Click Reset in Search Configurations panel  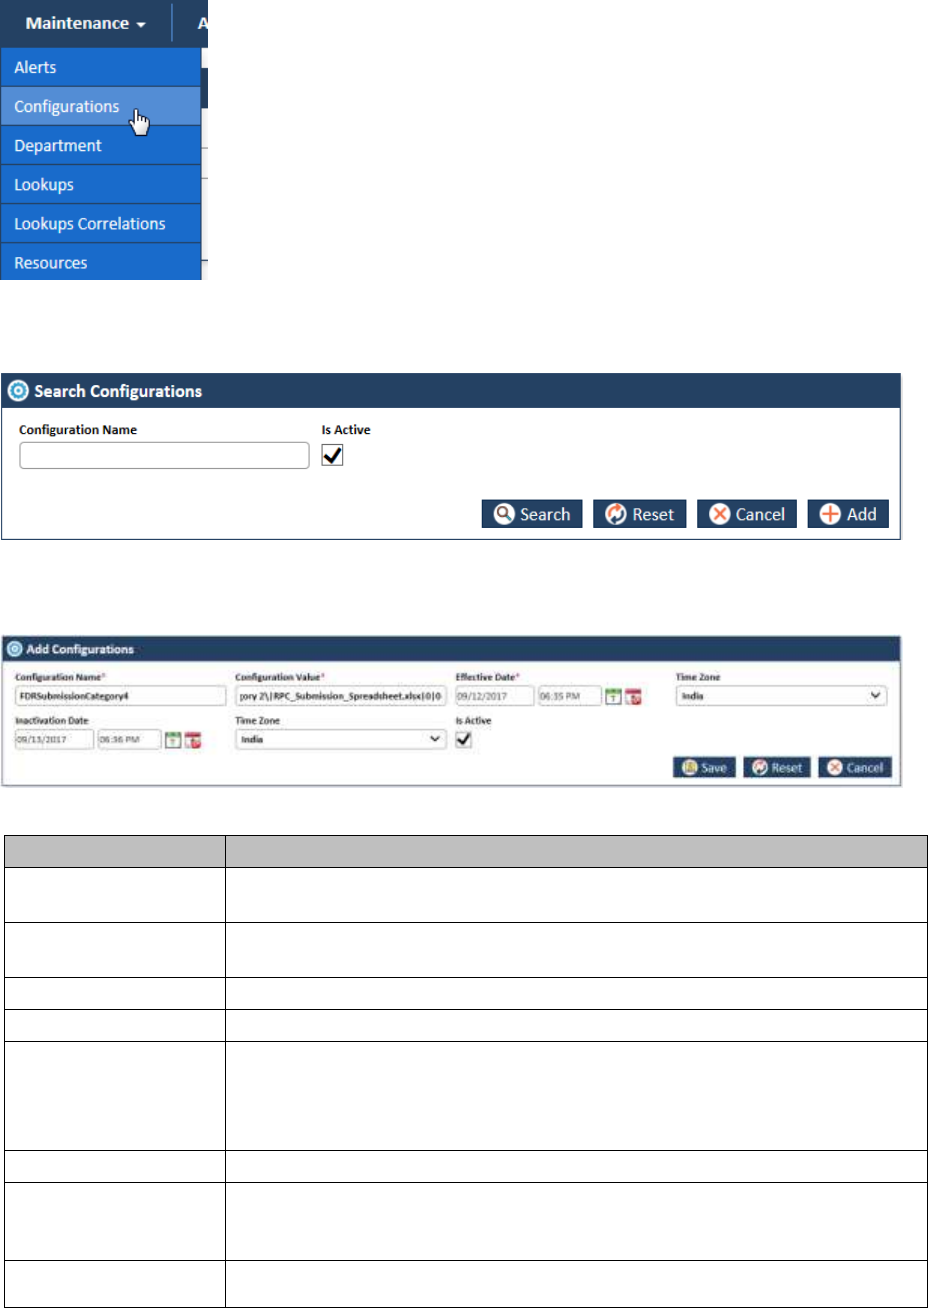tap(640, 514)
